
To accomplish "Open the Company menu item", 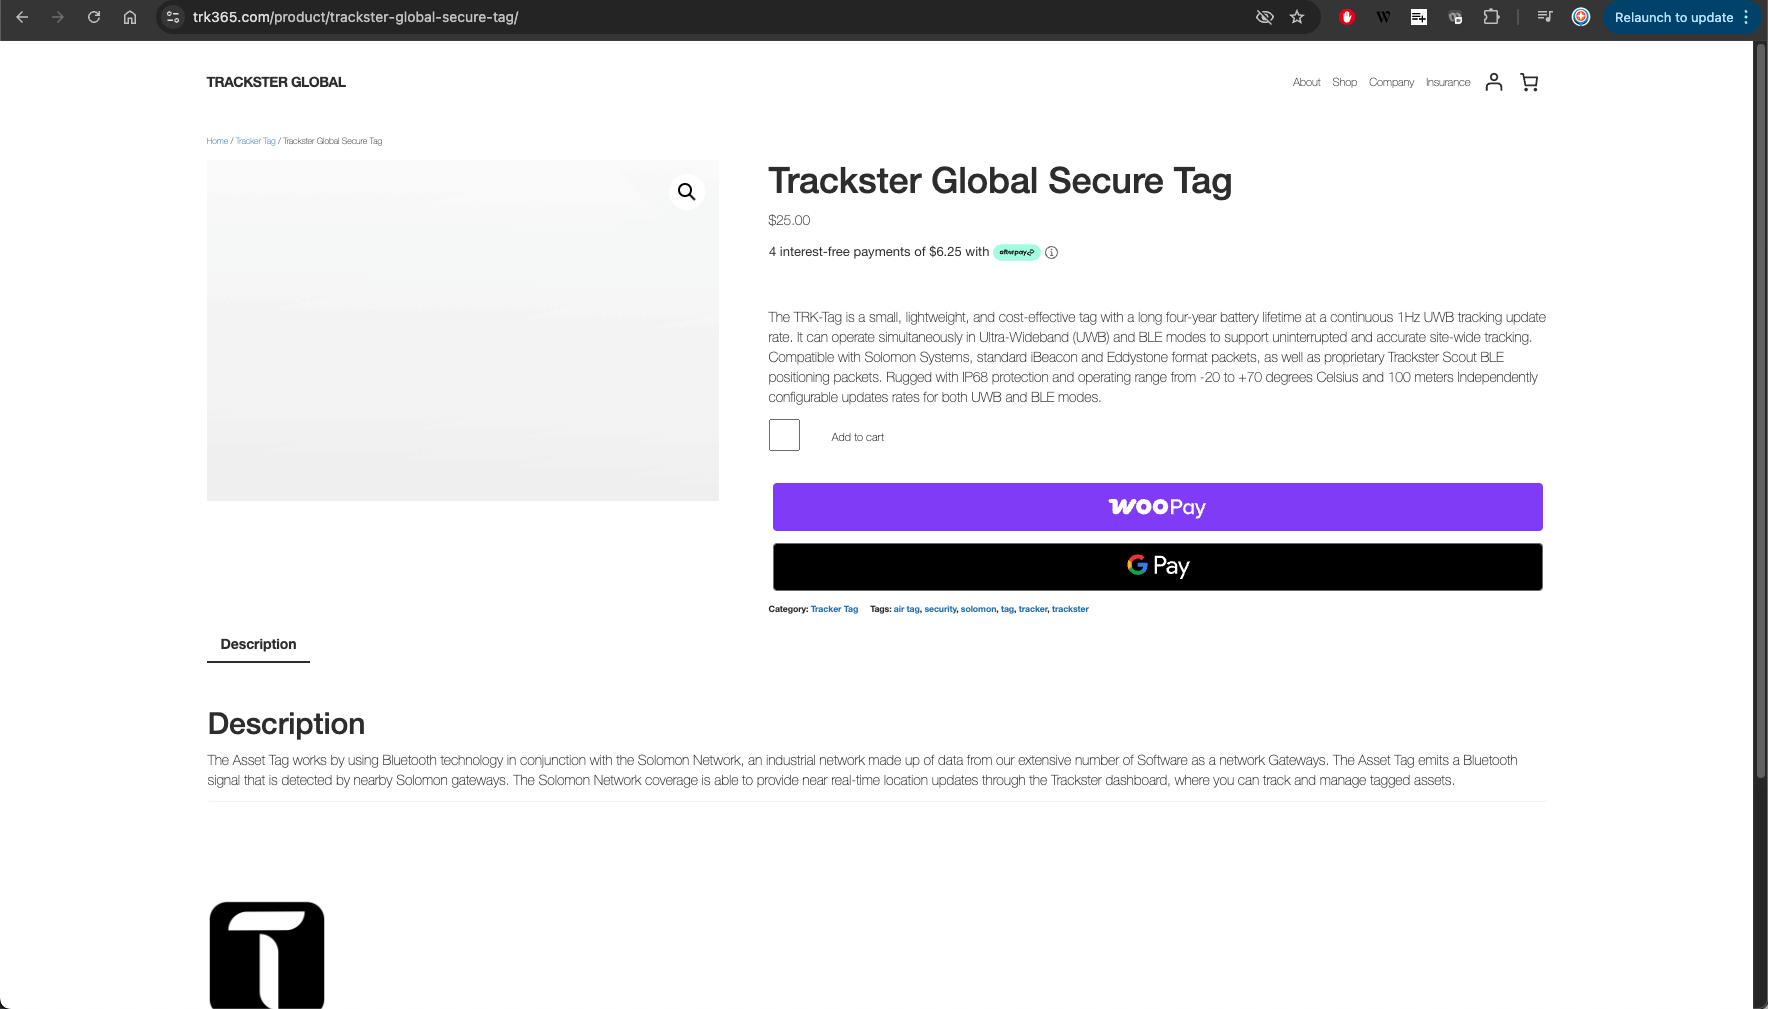I will pyautogui.click(x=1391, y=82).
